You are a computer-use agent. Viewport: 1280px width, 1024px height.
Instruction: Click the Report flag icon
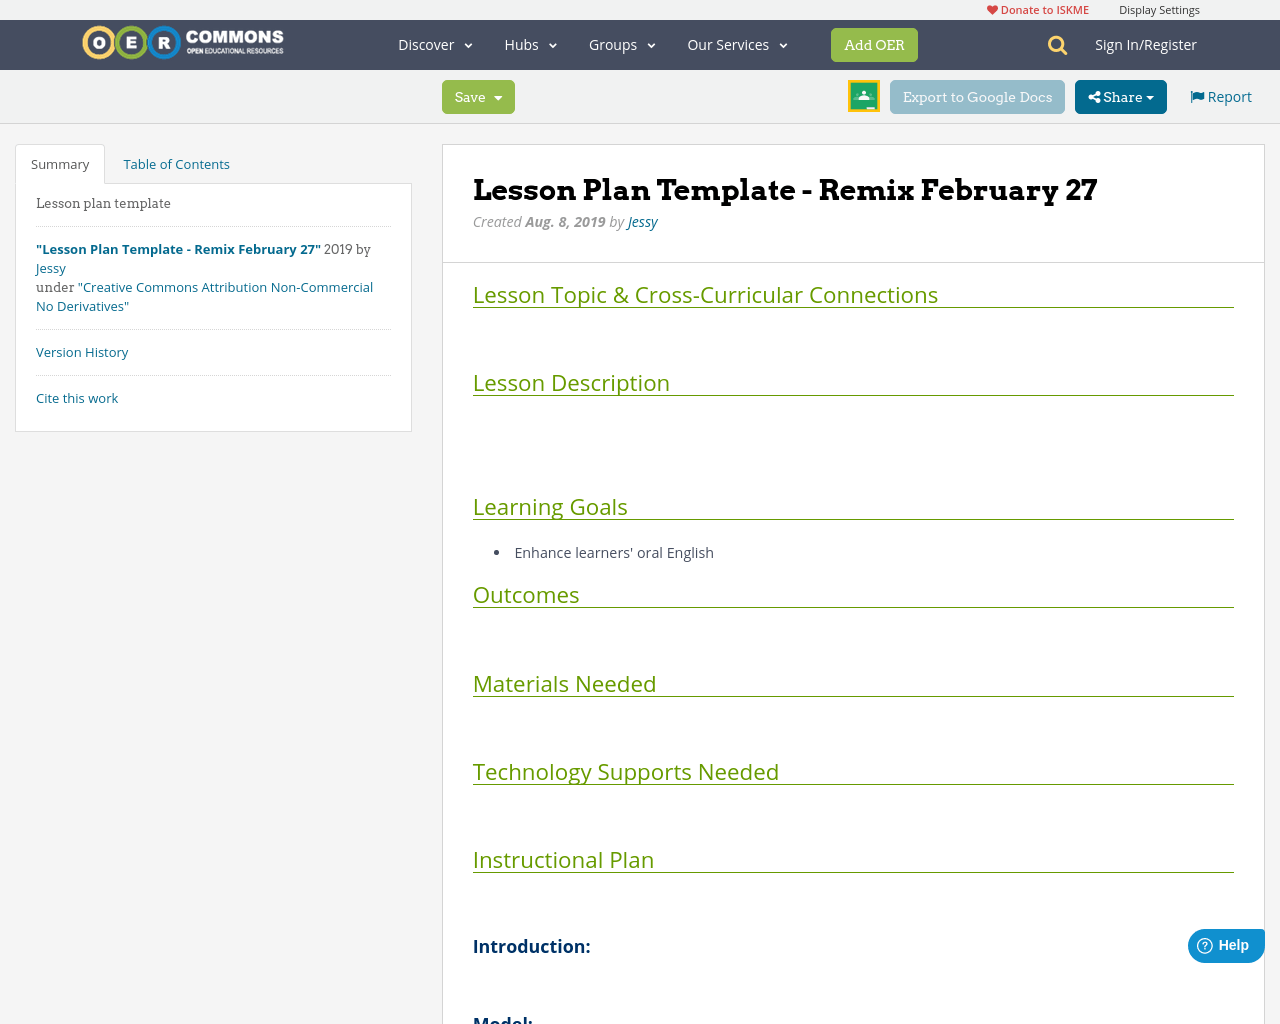[x=1198, y=95]
